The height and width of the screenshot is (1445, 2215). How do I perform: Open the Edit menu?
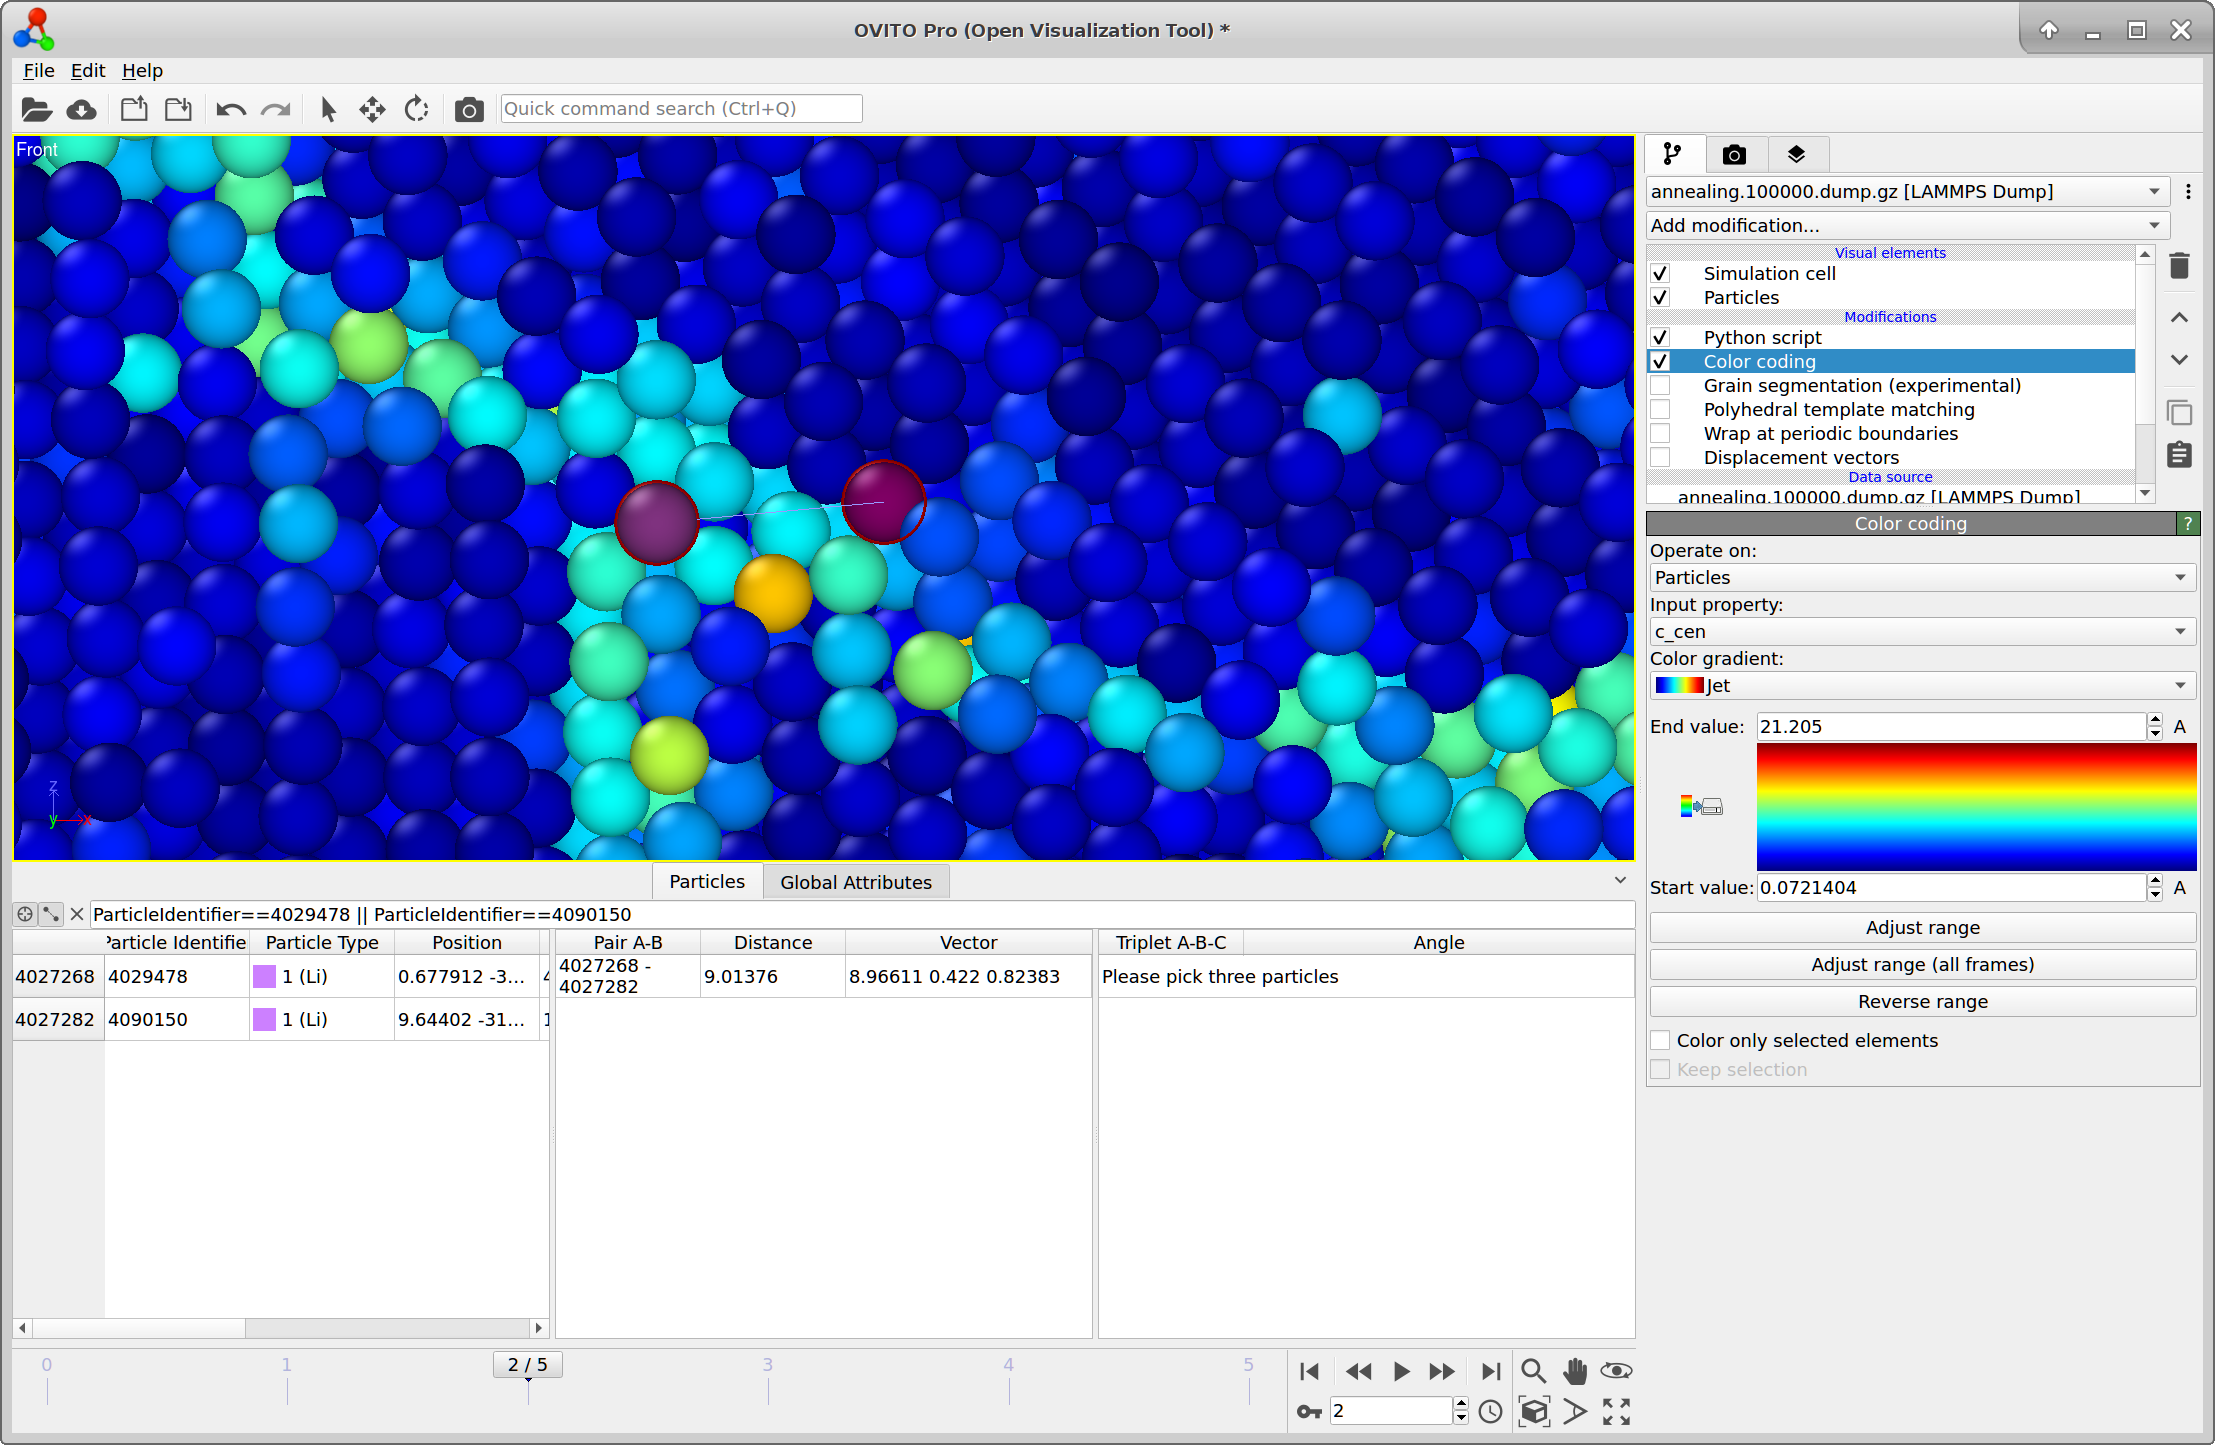[x=88, y=71]
